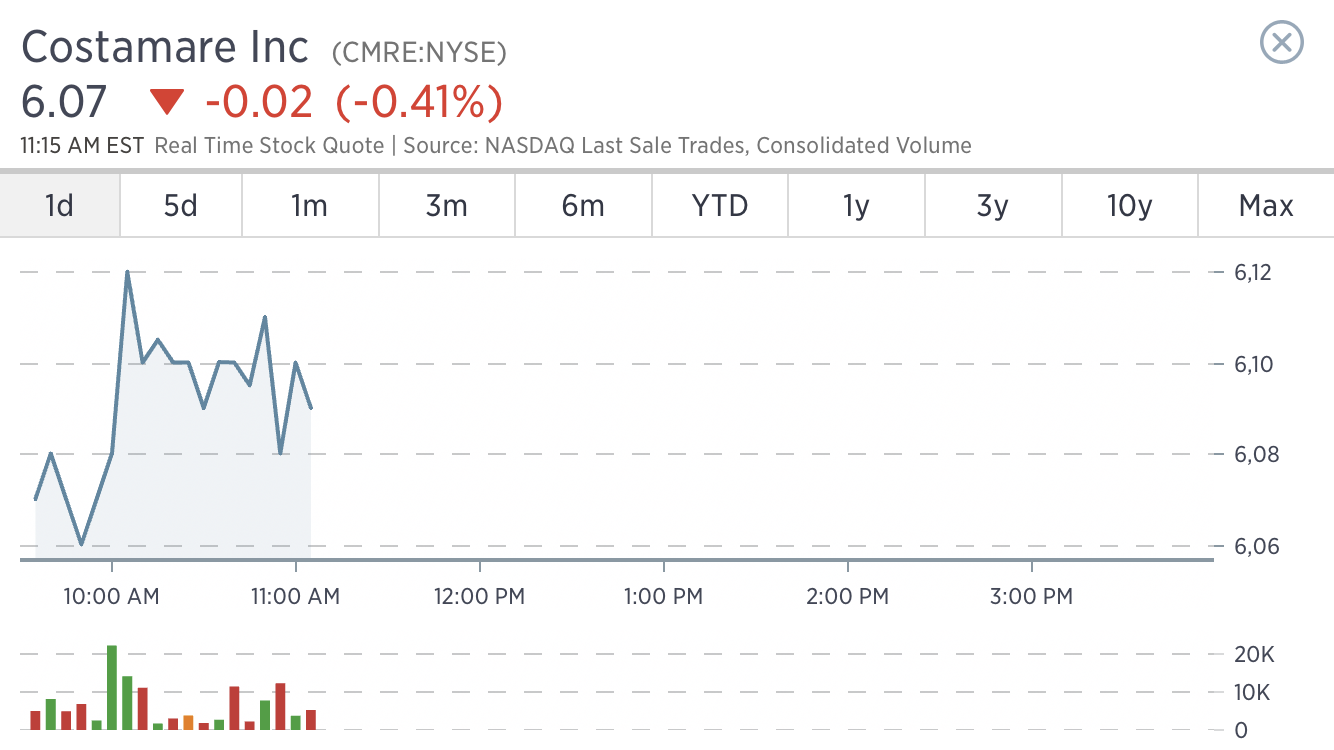
Task: Click the 11:00 AM time axis label
Action: tap(294, 597)
